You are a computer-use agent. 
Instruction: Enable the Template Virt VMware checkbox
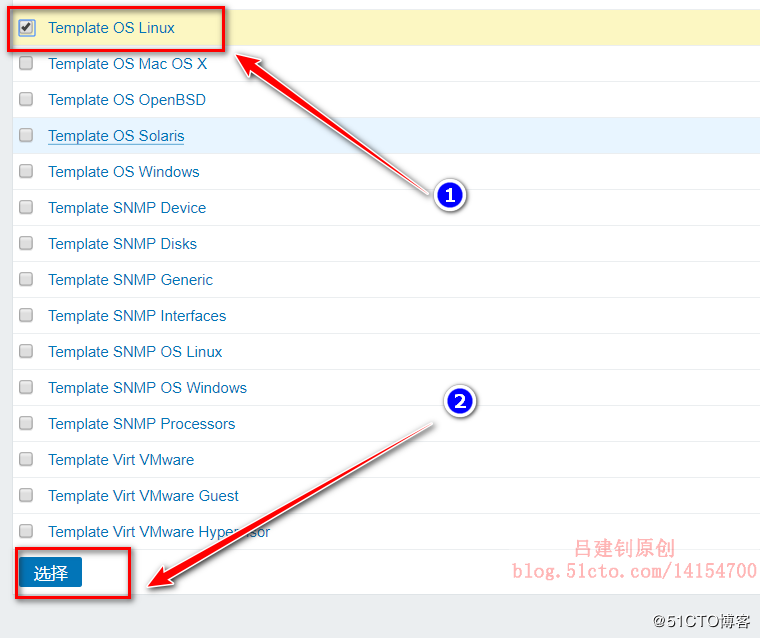pyautogui.click(x=26, y=459)
